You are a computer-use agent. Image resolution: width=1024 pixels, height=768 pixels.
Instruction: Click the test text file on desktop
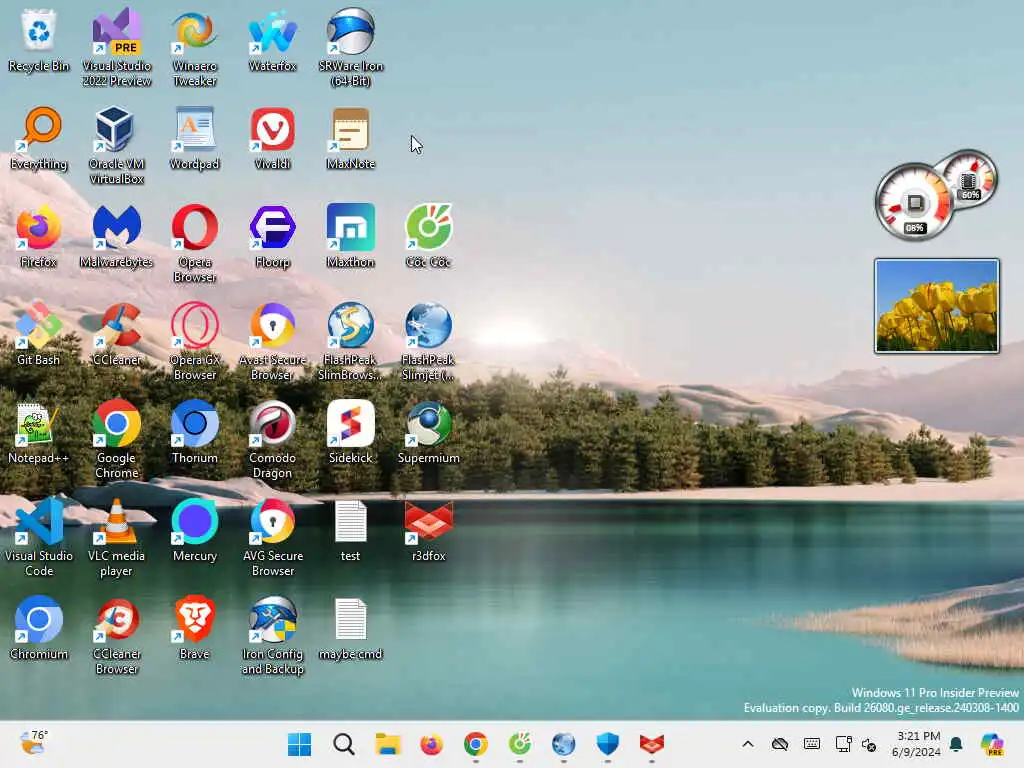tap(351, 531)
